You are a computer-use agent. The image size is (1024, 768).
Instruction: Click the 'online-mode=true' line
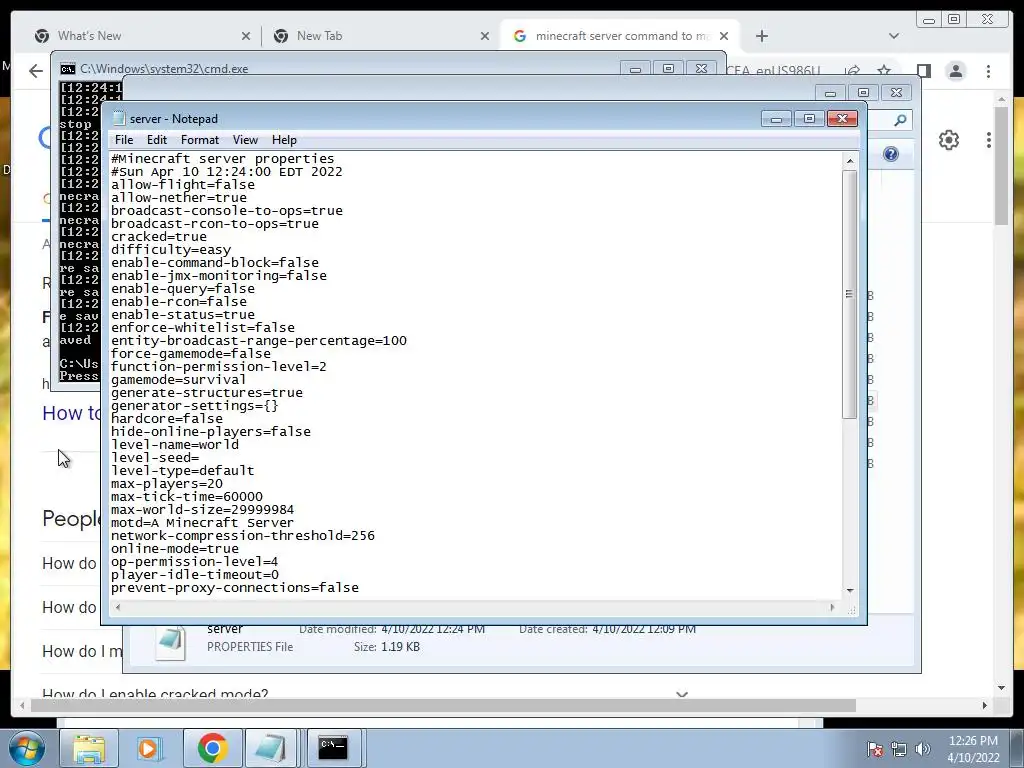tap(174, 549)
